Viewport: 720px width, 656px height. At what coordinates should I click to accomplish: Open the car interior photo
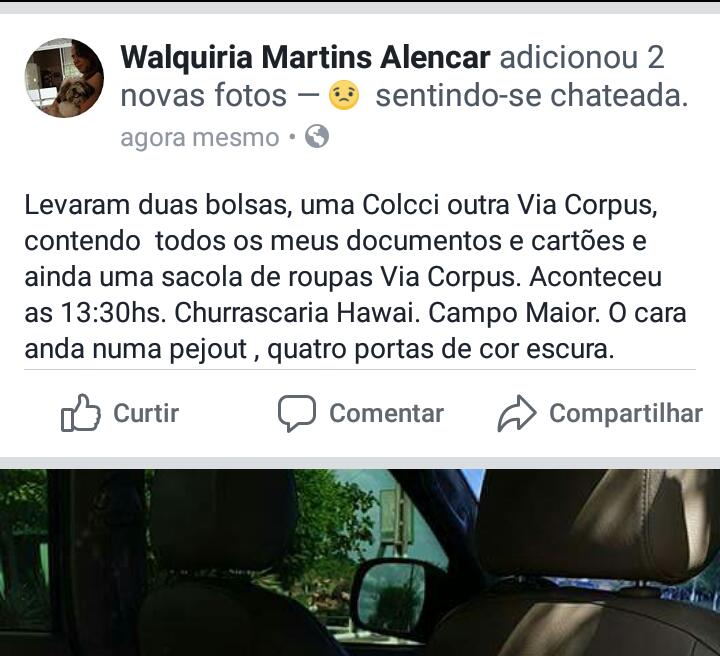tap(360, 562)
